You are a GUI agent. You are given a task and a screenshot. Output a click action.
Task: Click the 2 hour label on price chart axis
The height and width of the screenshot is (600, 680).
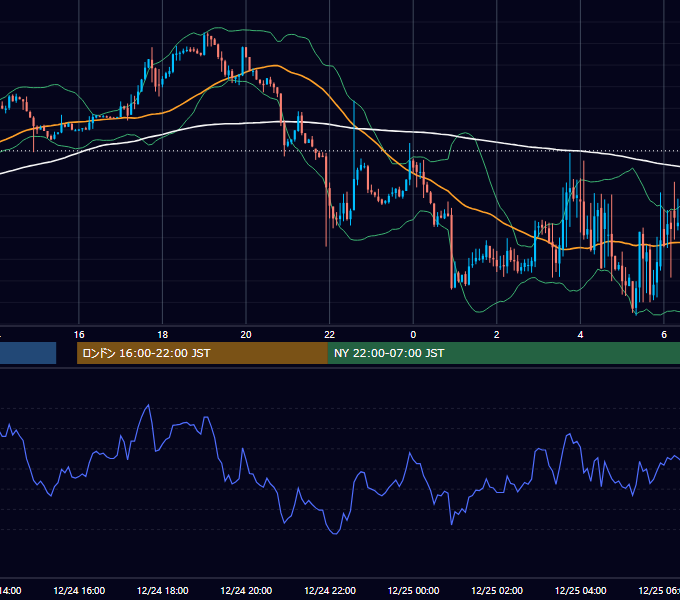[497, 335]
